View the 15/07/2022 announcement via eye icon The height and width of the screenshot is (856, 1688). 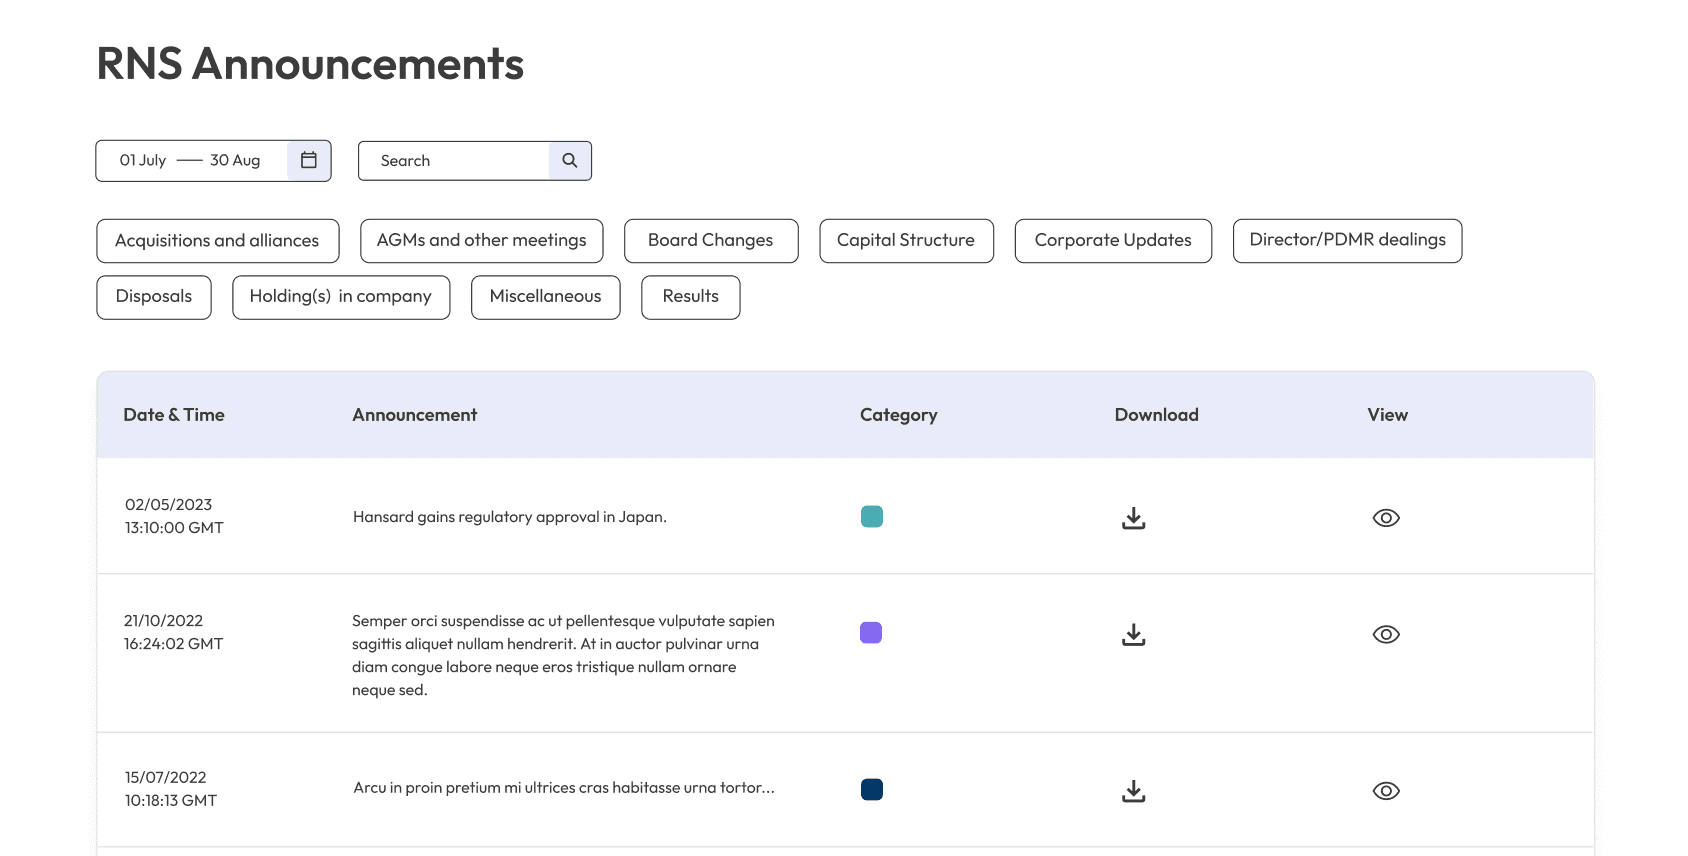coord(1386,791)
